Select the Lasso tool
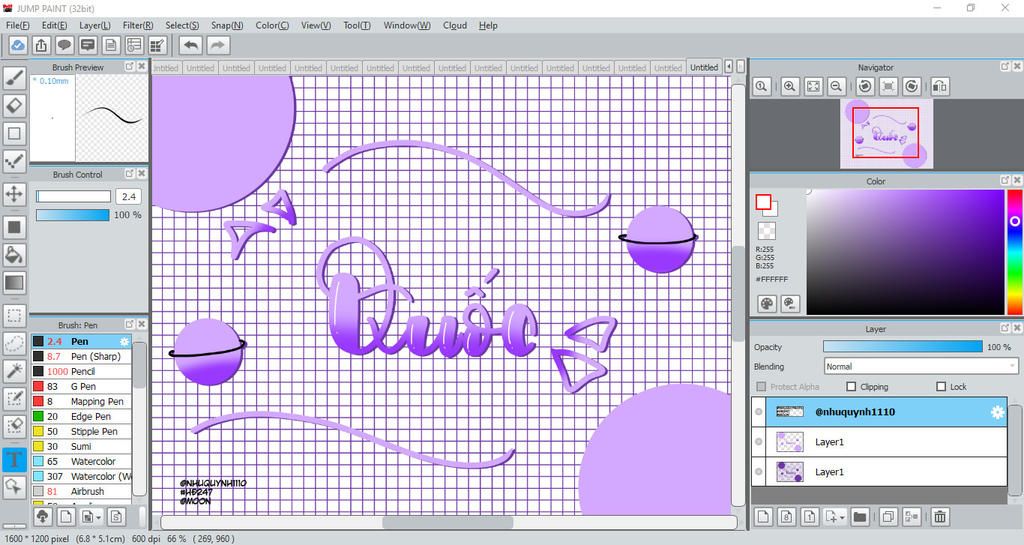This screenshot has height=545, width=1024. tap(14, 343)
